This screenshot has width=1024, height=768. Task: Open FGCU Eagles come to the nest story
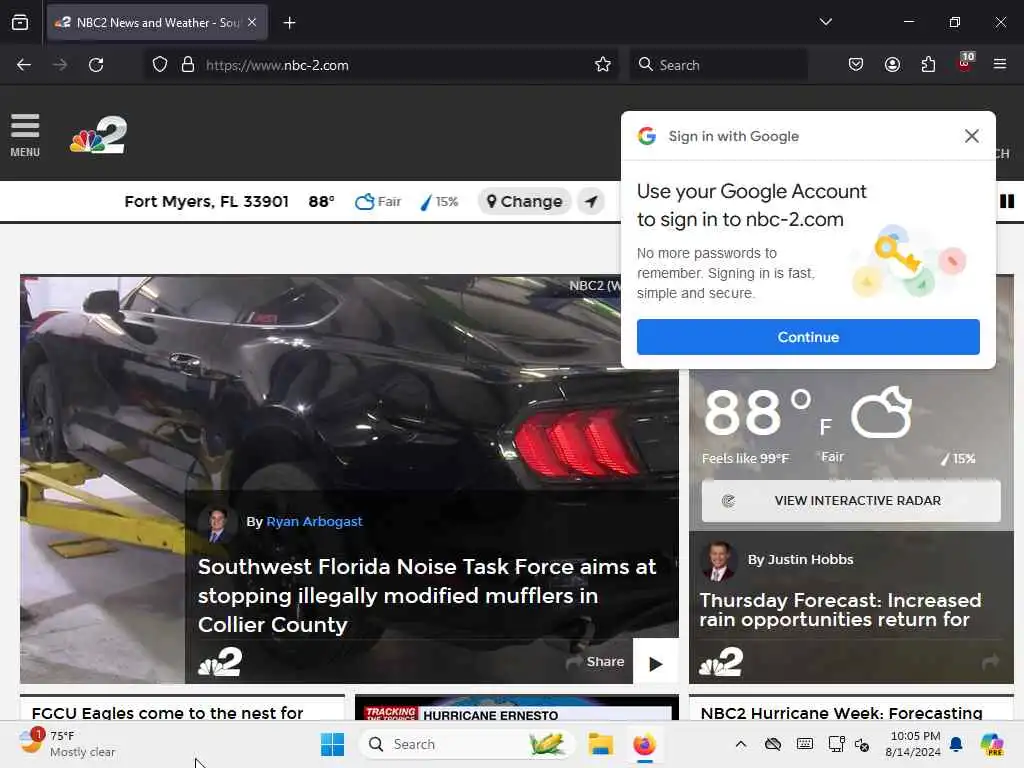(167, 713)
